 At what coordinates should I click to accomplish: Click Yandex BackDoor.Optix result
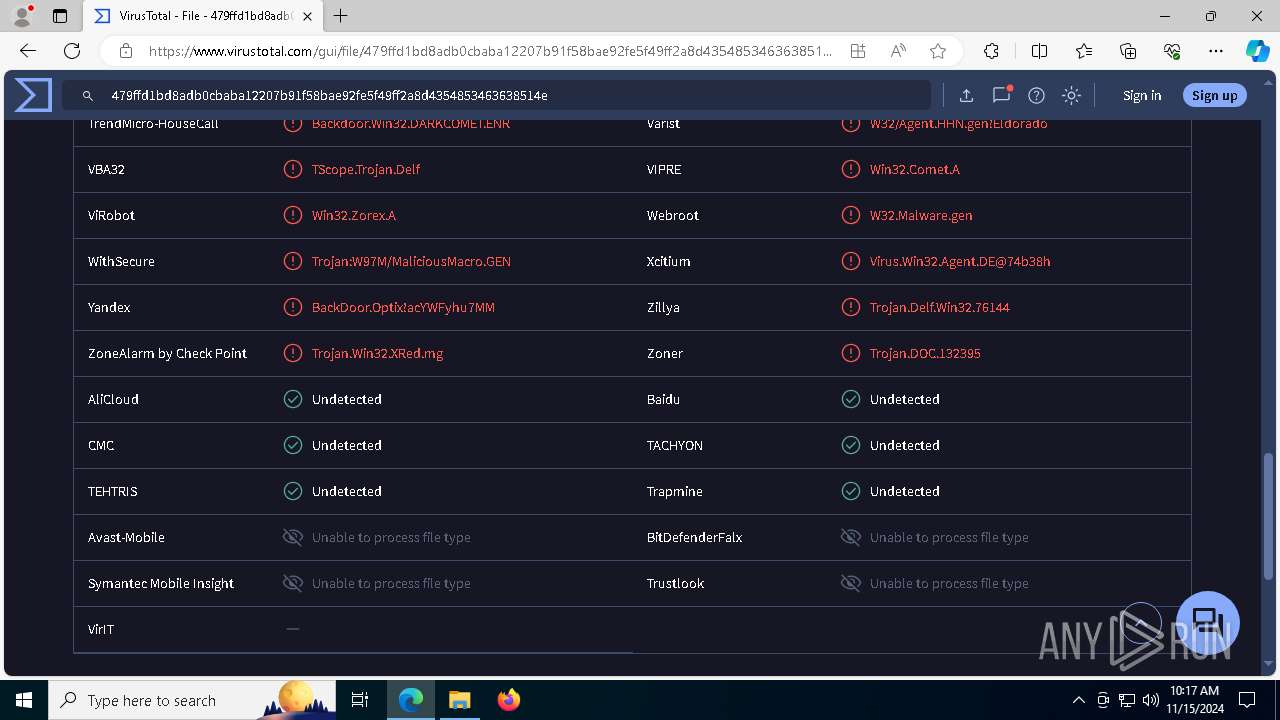pyautogui.click(x=403, y=307)
